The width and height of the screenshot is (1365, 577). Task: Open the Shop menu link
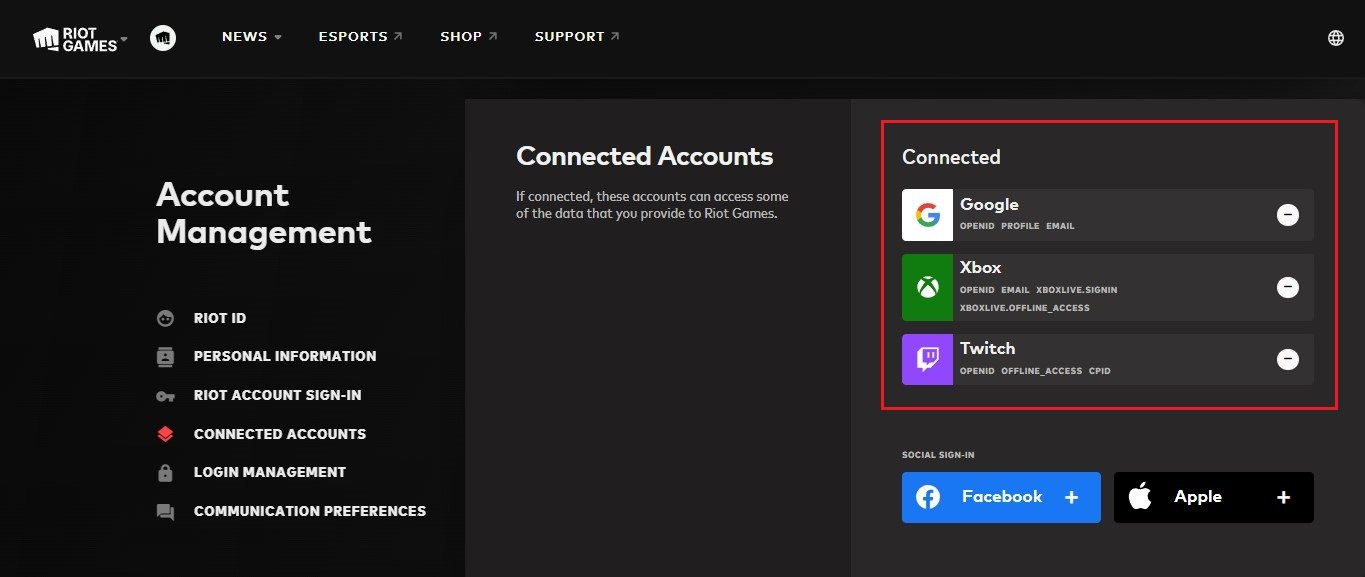pos(469,37)
